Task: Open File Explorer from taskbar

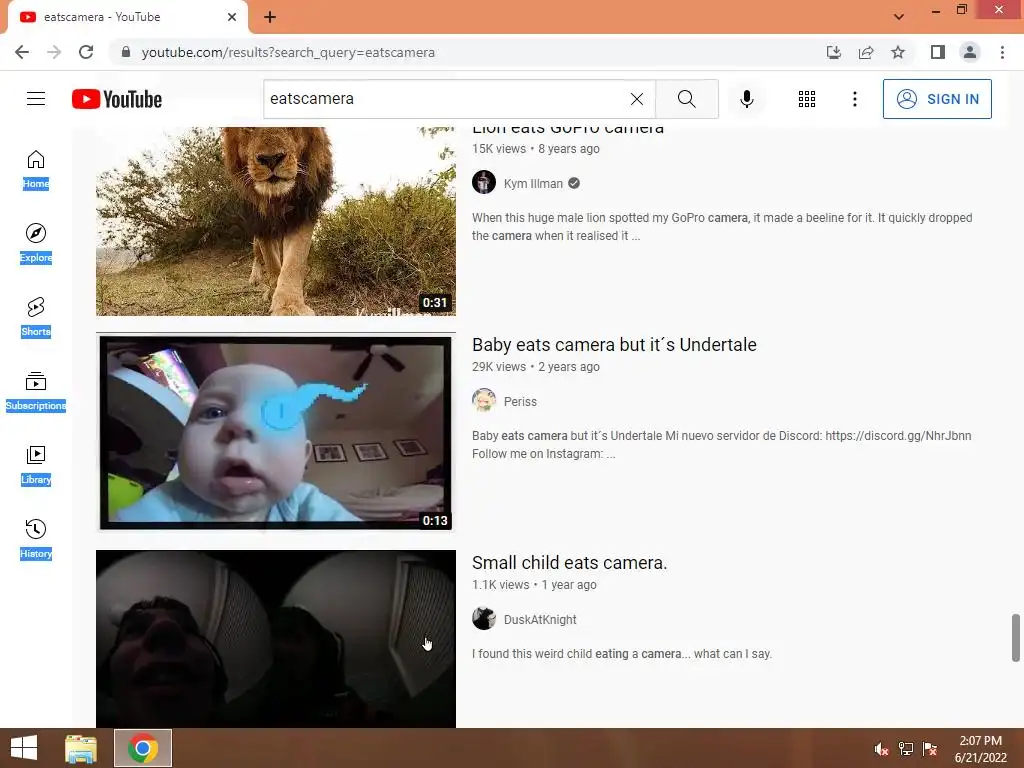Action: pos(81,748)
